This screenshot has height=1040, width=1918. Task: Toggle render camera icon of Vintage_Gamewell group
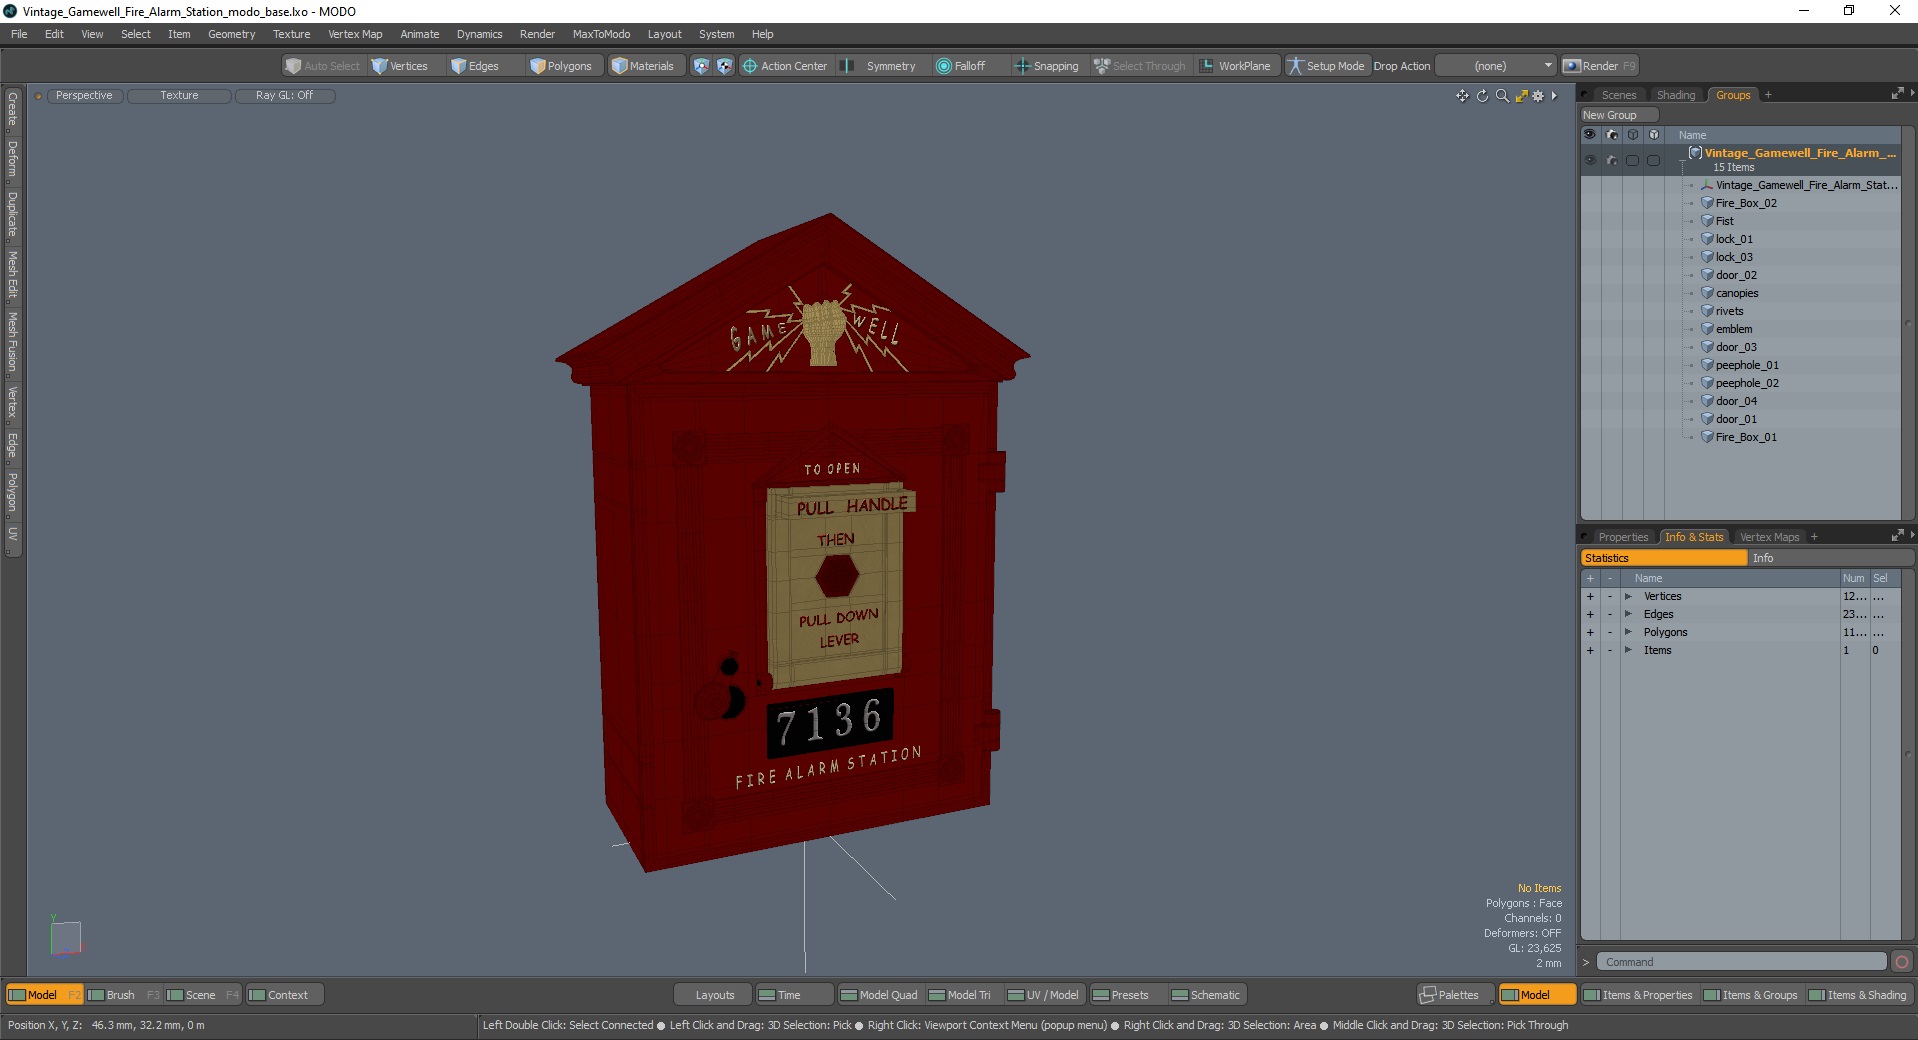tap(1611, 160)
